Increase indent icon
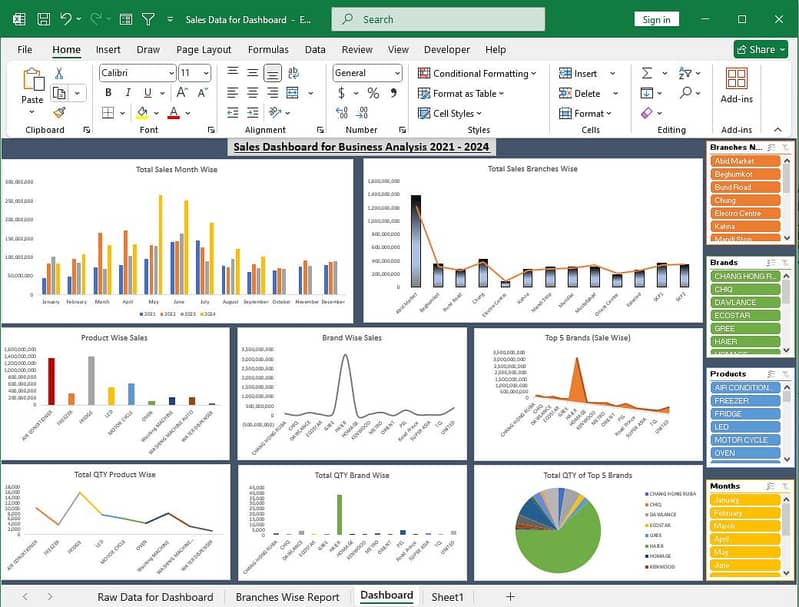Image resolution: width=799 pixels, height=607 pixels. click(x=253, y=113)
